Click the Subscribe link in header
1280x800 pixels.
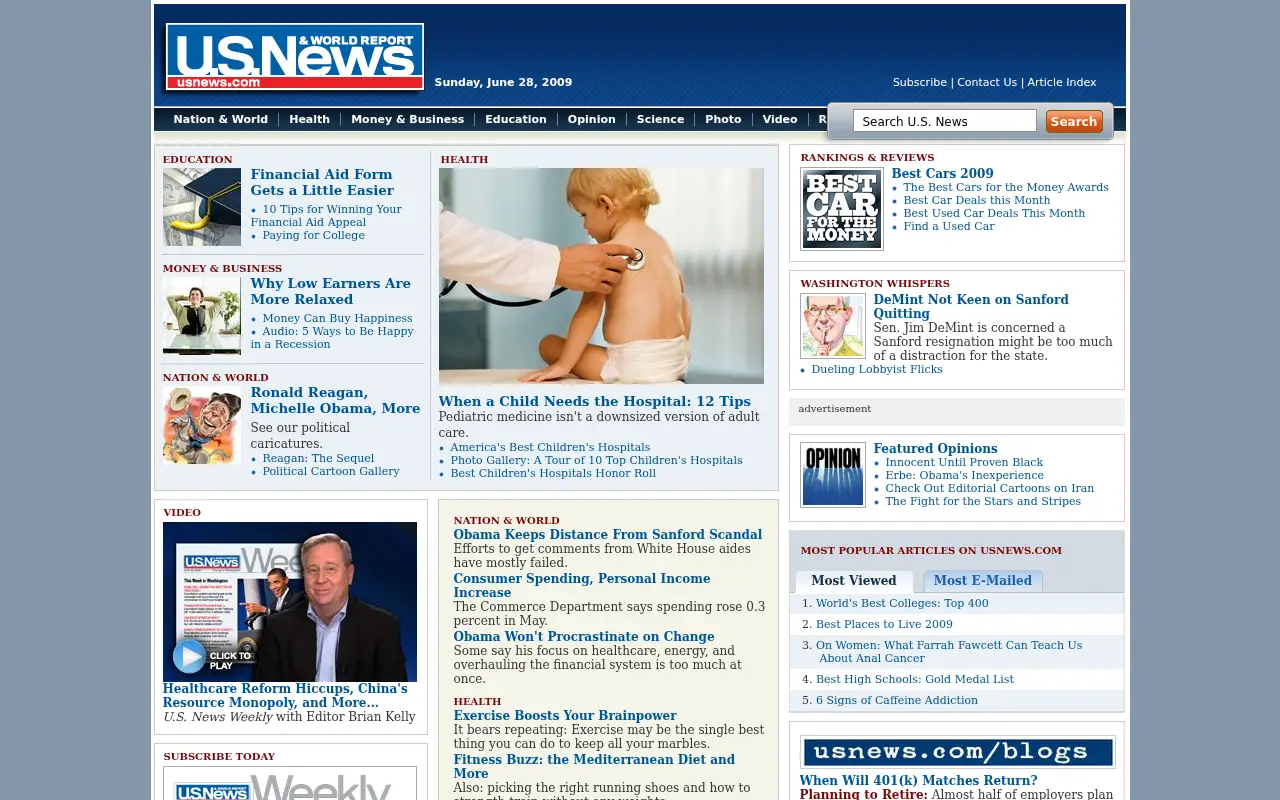pos(920,82)
